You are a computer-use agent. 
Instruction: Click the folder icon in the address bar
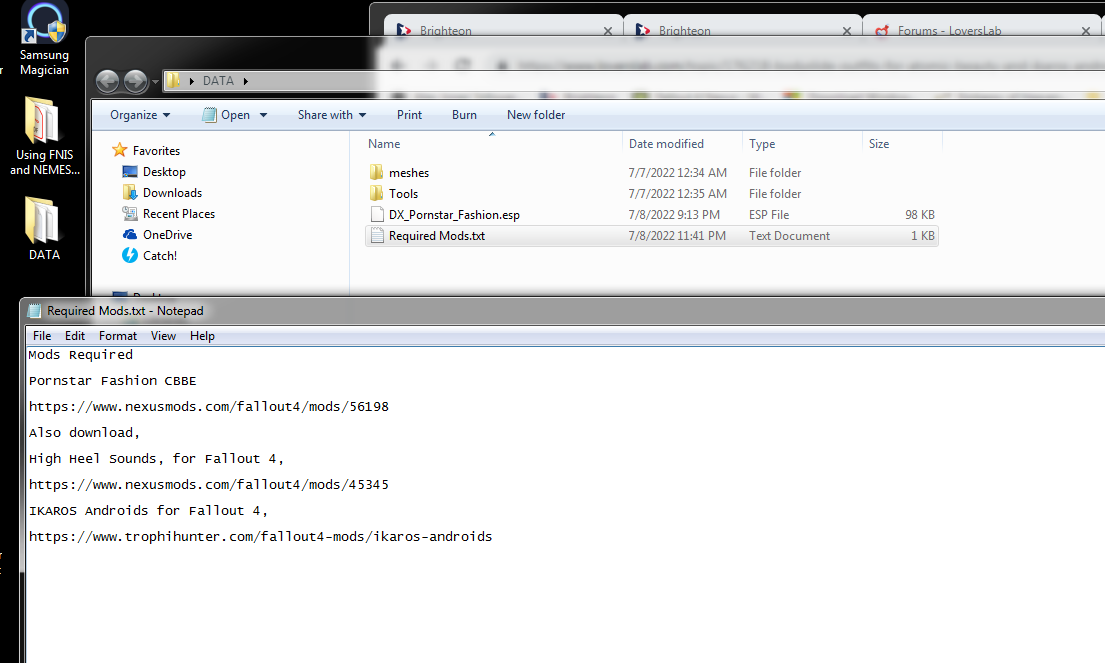[x=173, y=81]
